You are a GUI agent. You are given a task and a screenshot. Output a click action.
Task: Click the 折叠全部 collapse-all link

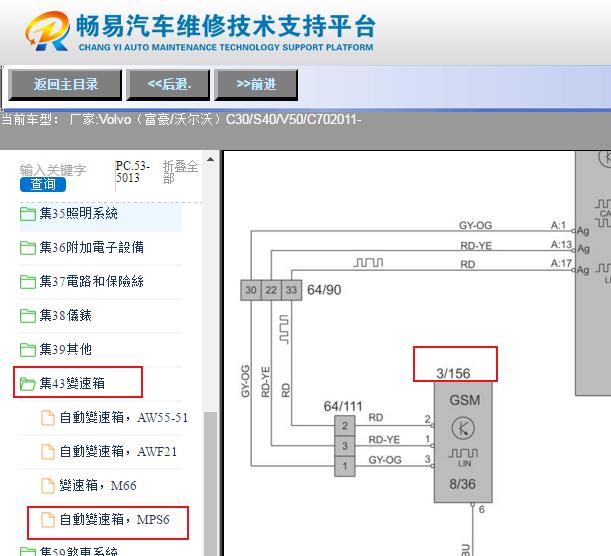180,172
